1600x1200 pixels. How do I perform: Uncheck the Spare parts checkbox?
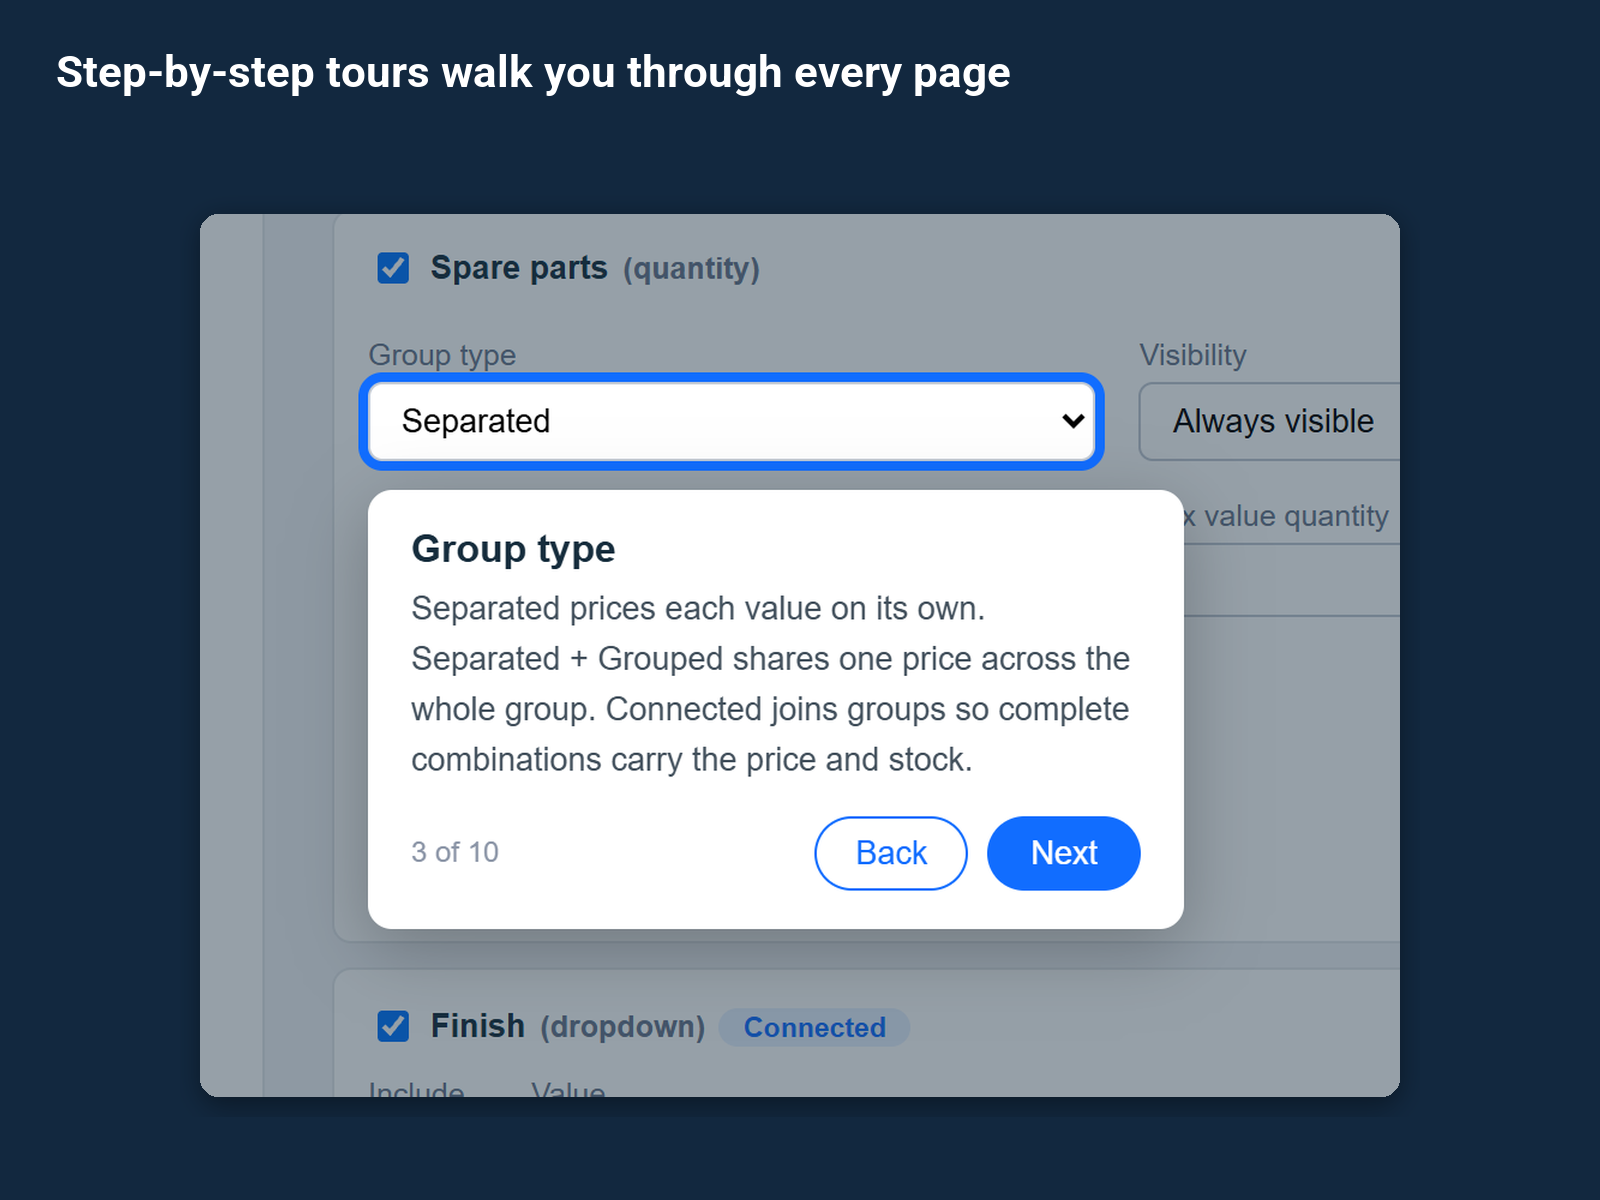[x=393, y=268]
